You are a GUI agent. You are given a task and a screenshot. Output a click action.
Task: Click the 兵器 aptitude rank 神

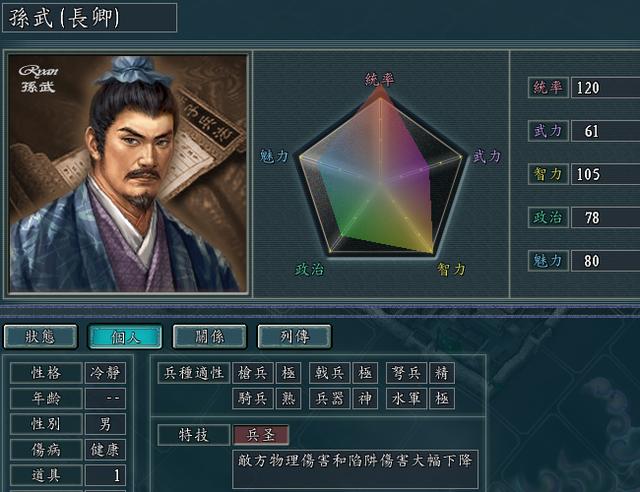[365, 398]
